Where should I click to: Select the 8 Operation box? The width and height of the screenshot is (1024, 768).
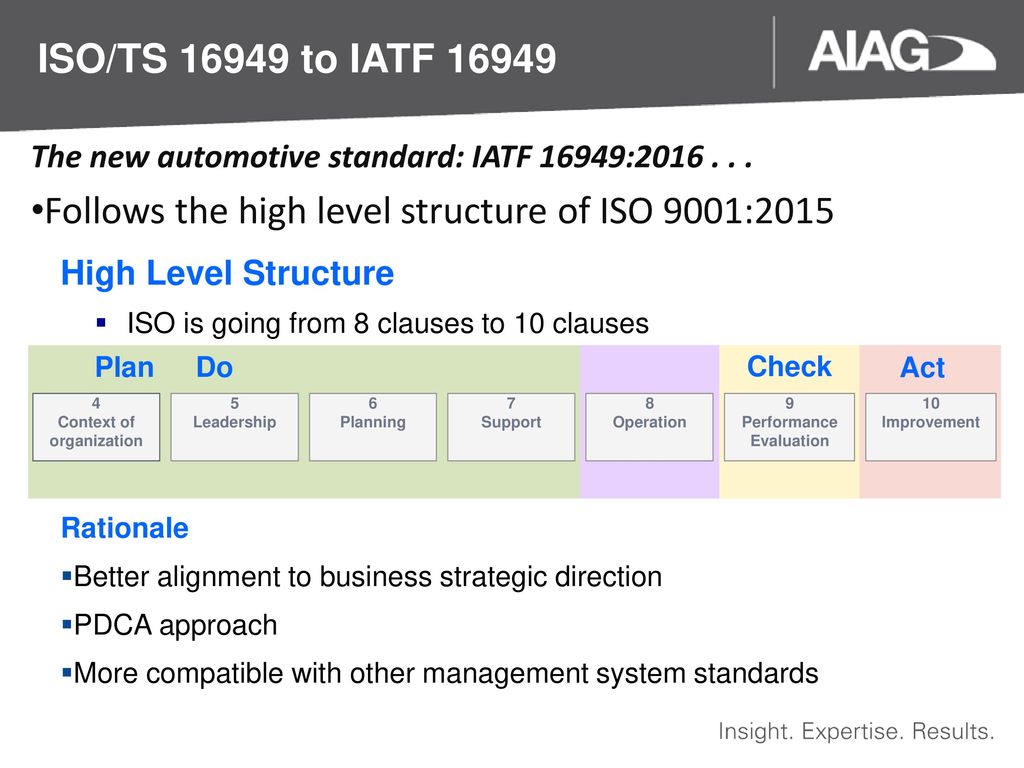tap(649, 427)
